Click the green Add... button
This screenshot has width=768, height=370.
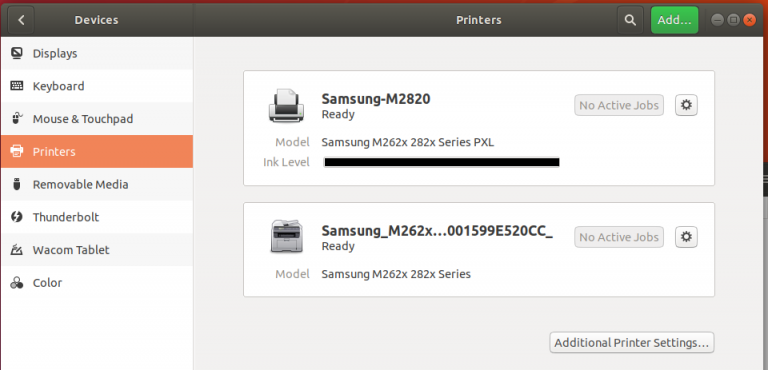674,20
